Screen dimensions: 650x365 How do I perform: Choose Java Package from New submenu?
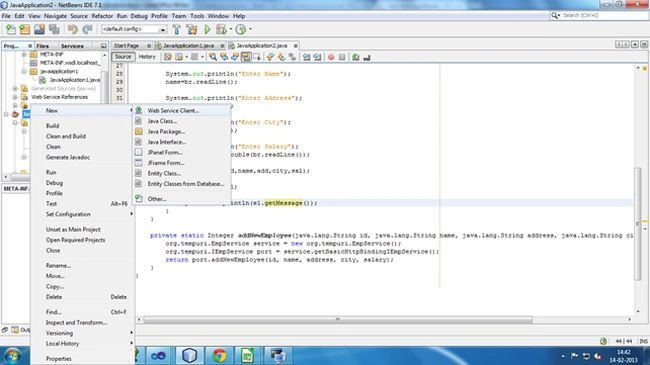coord(182,131)
